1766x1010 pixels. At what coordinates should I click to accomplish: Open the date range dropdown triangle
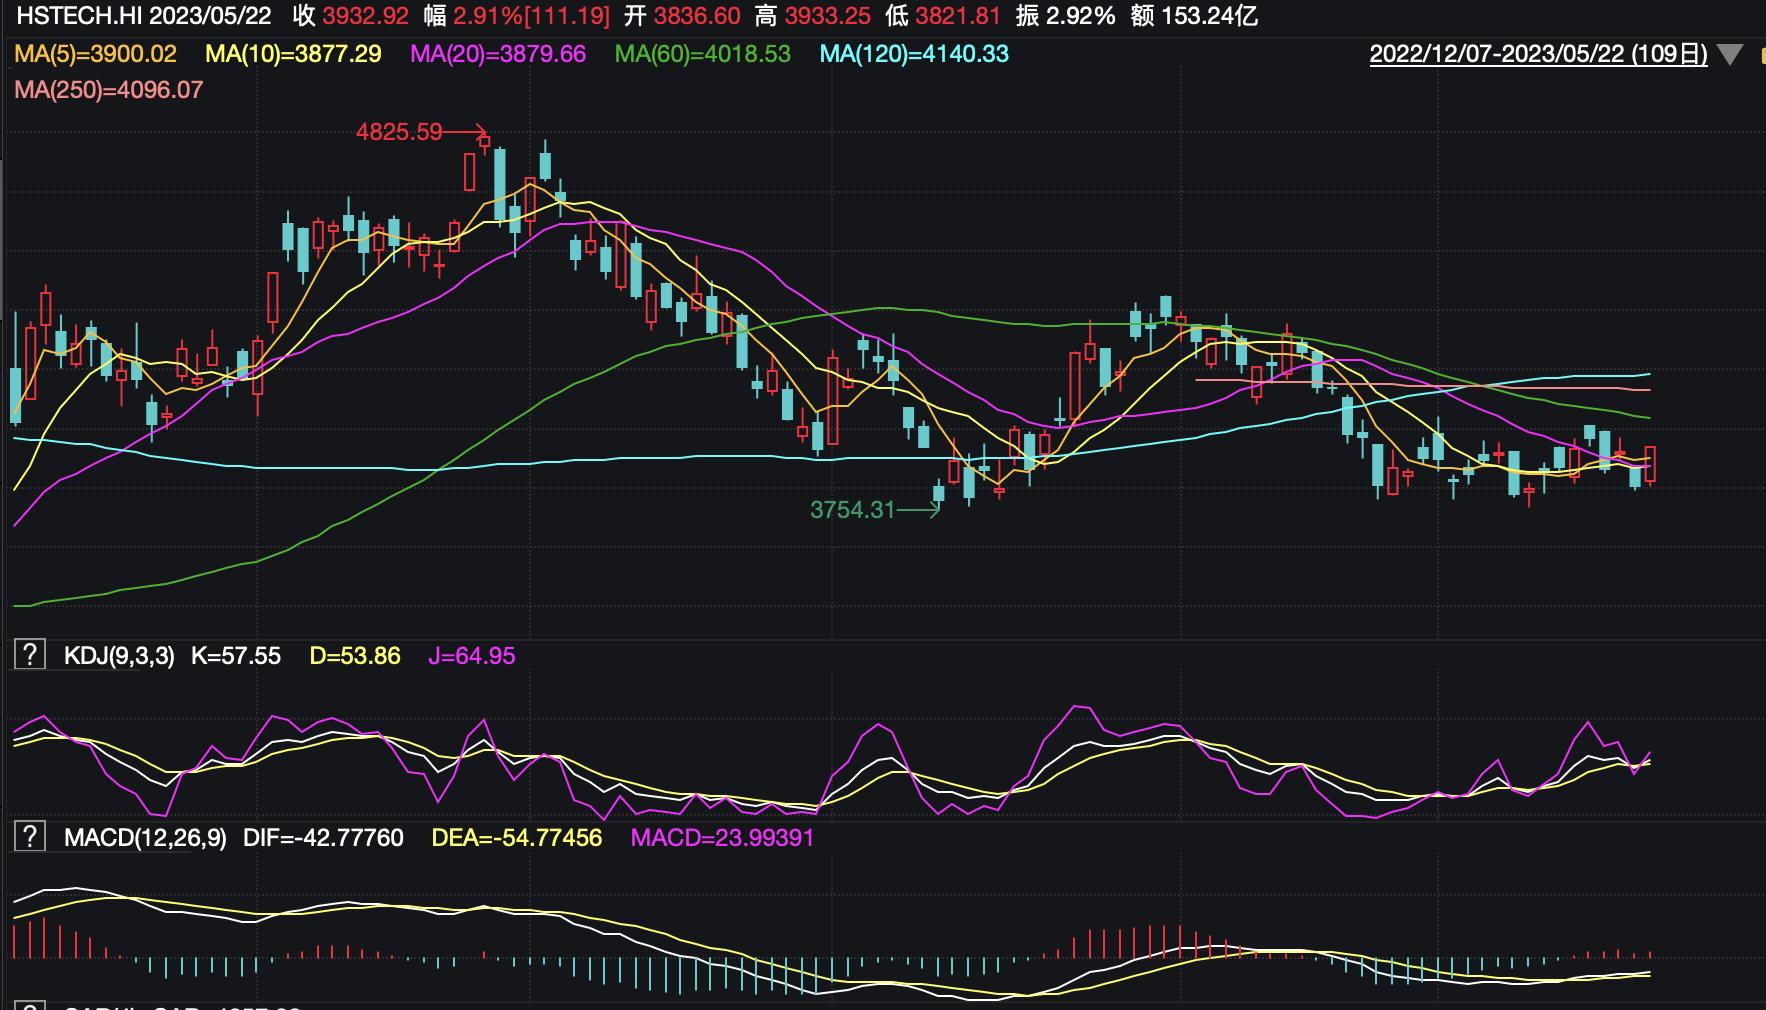(x=1729, y=55)
